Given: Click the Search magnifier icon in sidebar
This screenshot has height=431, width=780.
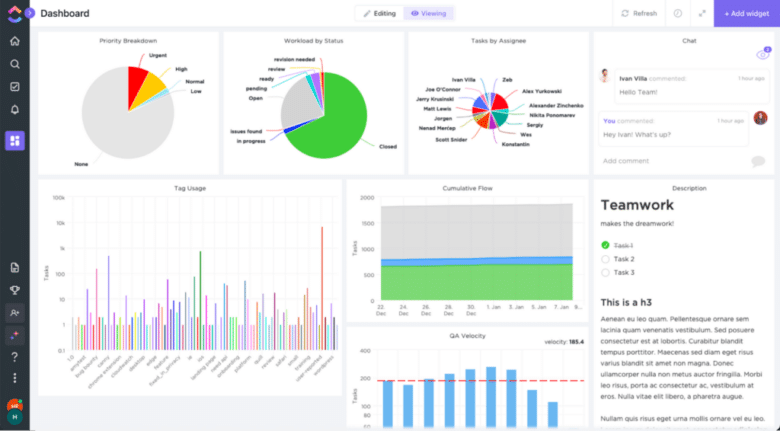Looking at the screenshot, I should coord(14,64).
